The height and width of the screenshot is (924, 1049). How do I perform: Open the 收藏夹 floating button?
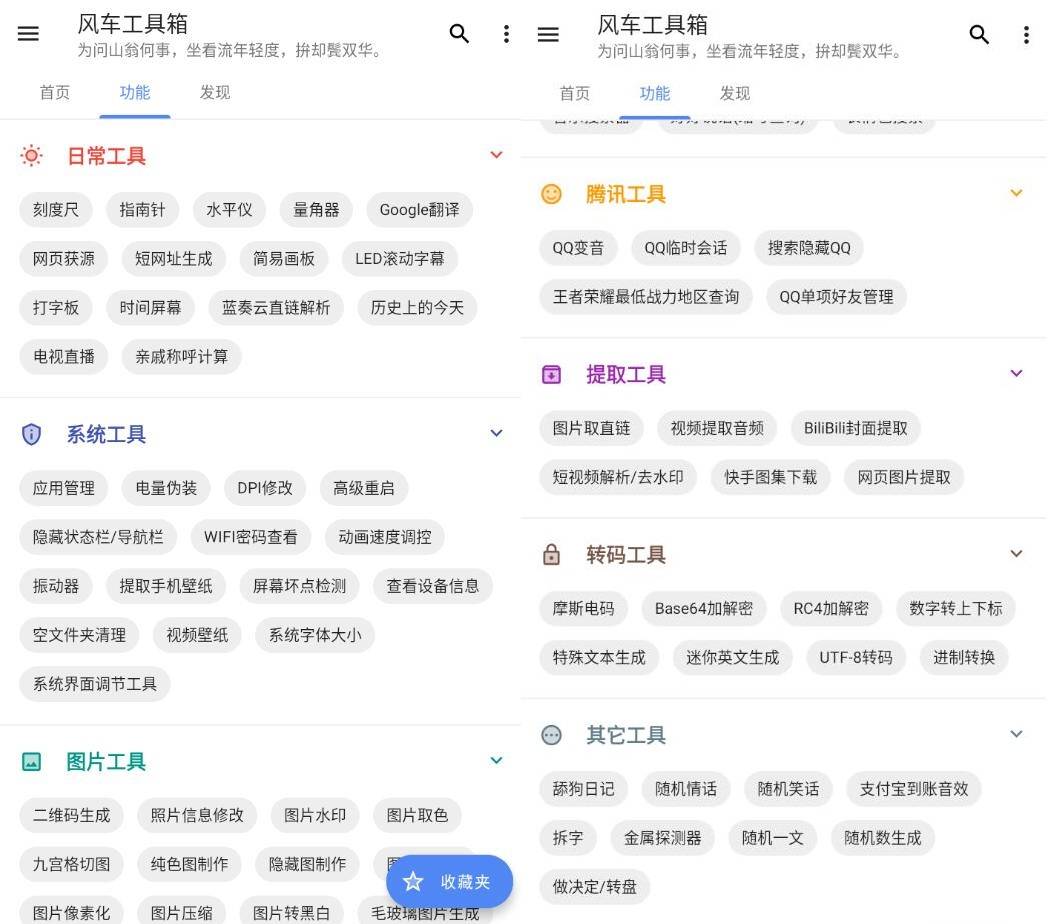[448, 883]
